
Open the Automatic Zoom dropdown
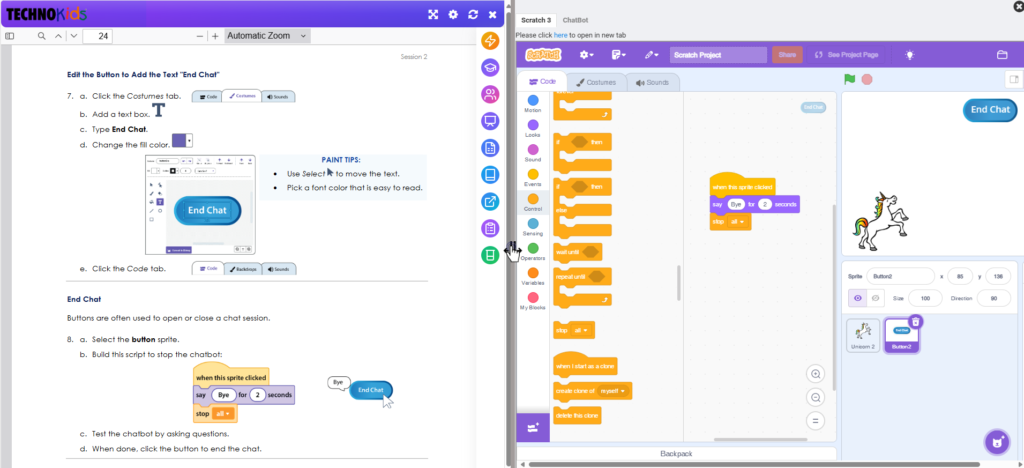266,36
